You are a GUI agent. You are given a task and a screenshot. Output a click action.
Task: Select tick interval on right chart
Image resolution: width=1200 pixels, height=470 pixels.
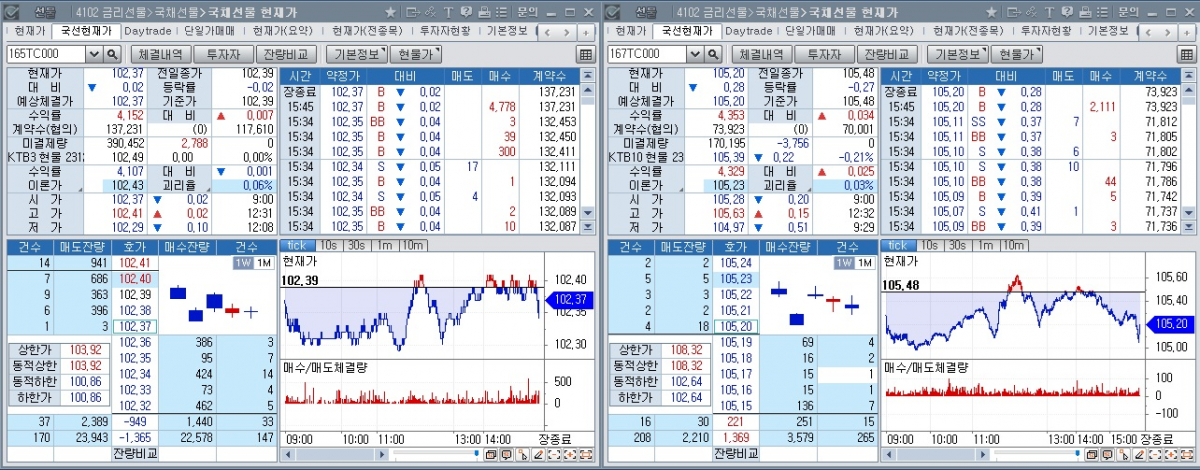897,245
